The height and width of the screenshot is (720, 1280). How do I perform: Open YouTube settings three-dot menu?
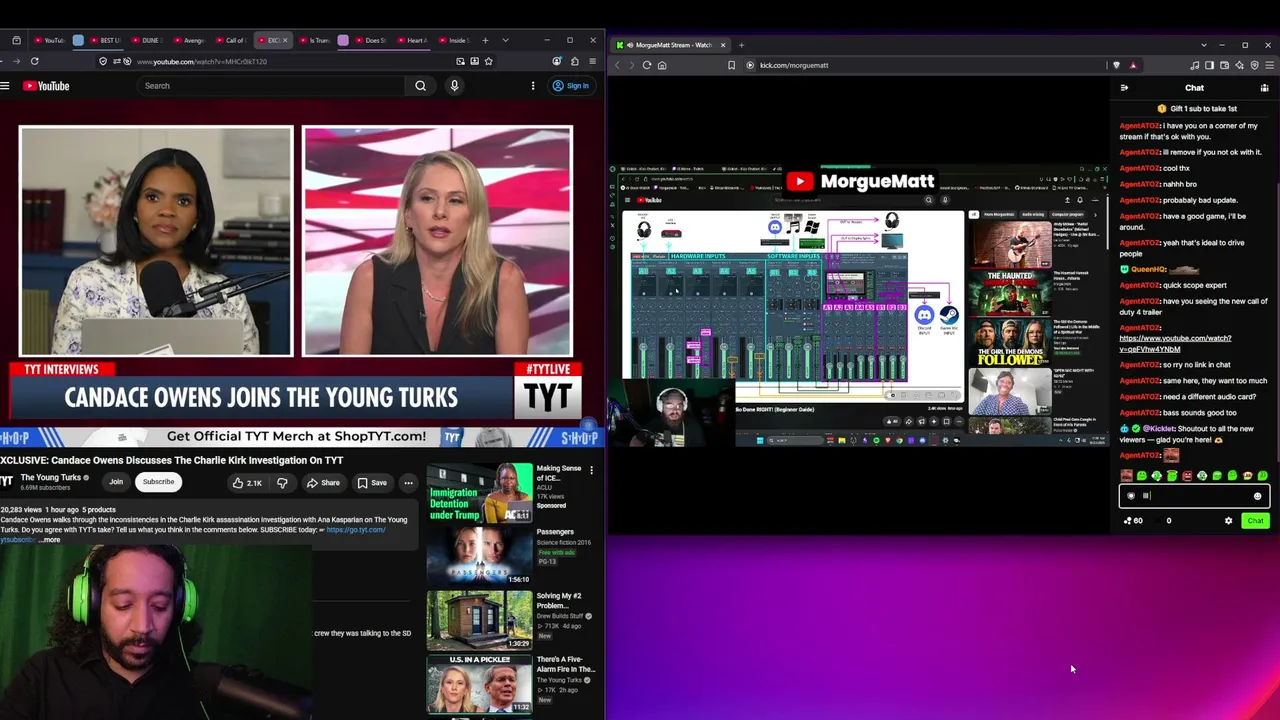tap(533, 86)
